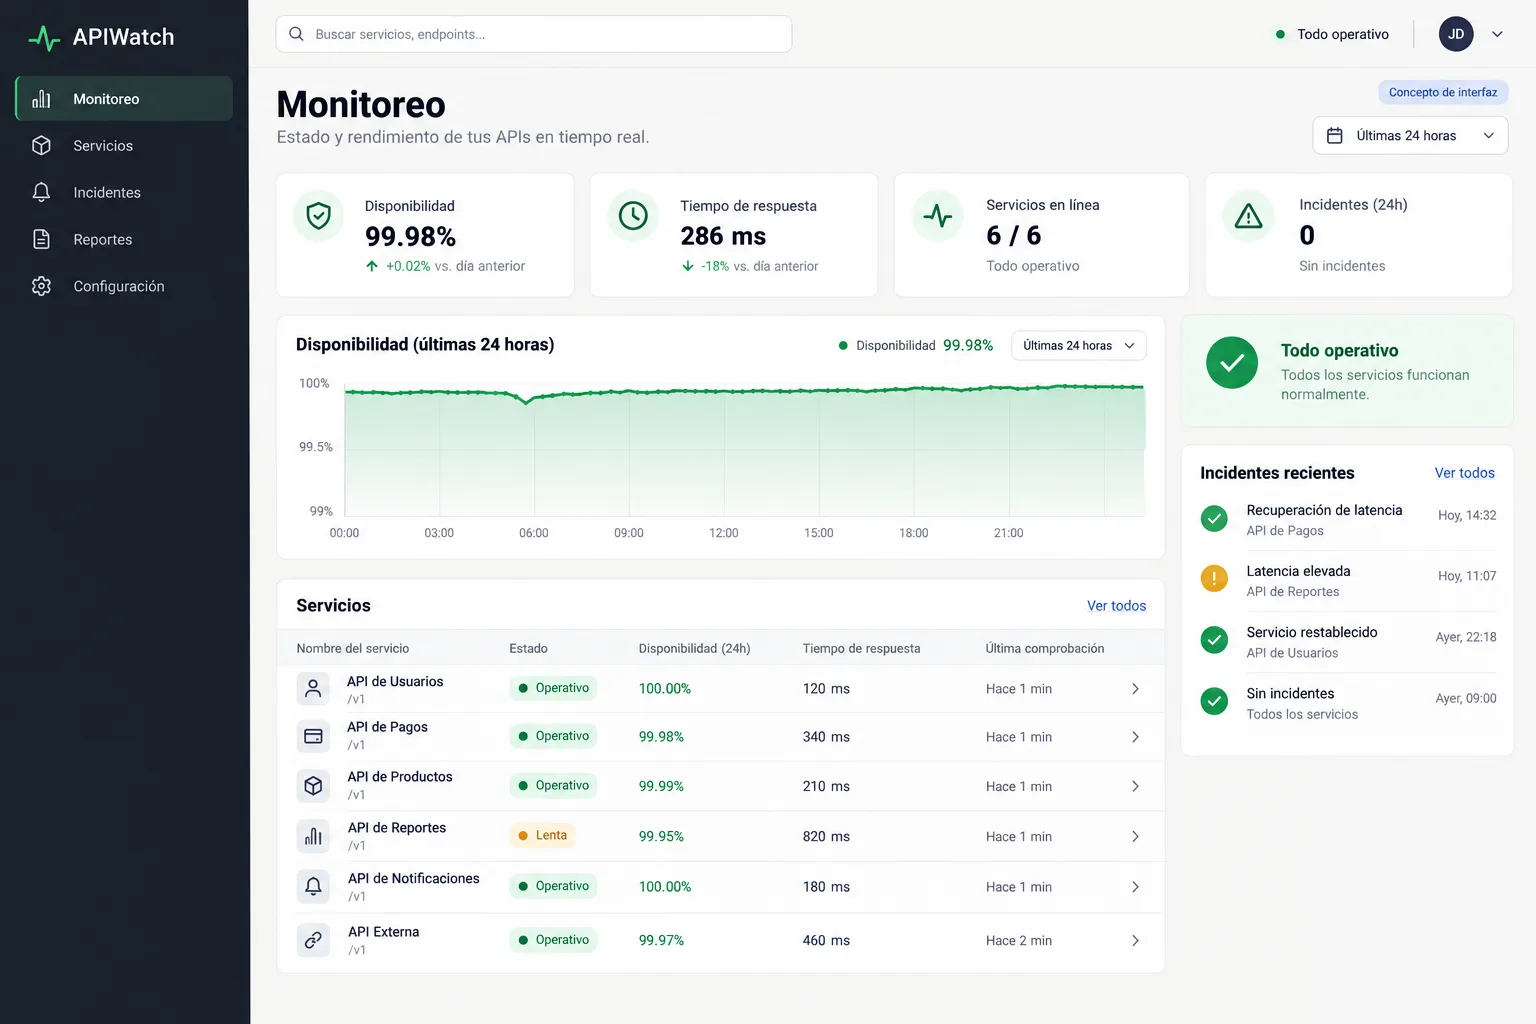Click the search services and endpoints field
1536x1024 pixels.
tap(534, 34)
